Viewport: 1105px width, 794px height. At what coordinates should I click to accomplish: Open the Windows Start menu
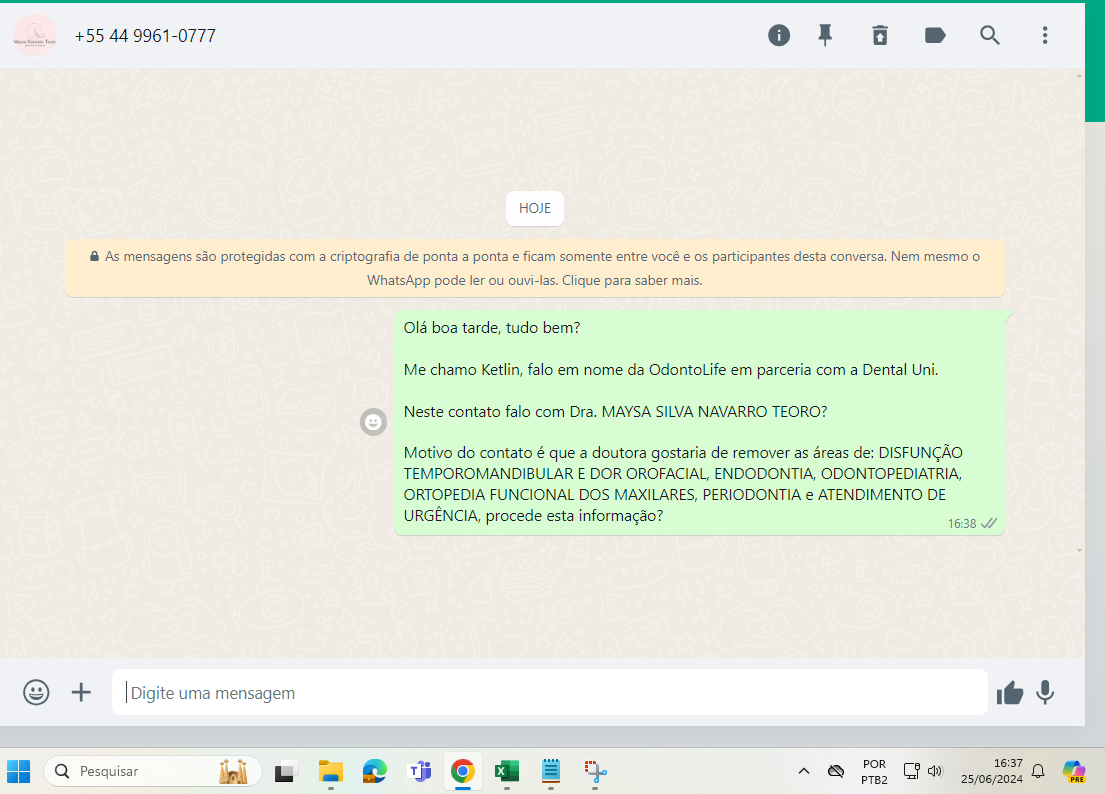click(19, 771)
